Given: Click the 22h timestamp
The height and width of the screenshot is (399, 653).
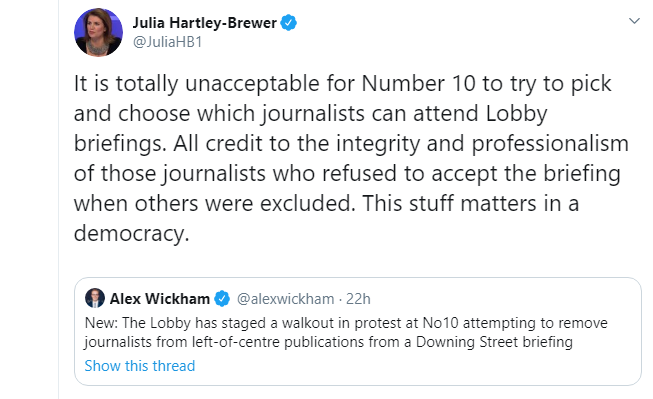Looking at the screenshot, I should [358, 299].
